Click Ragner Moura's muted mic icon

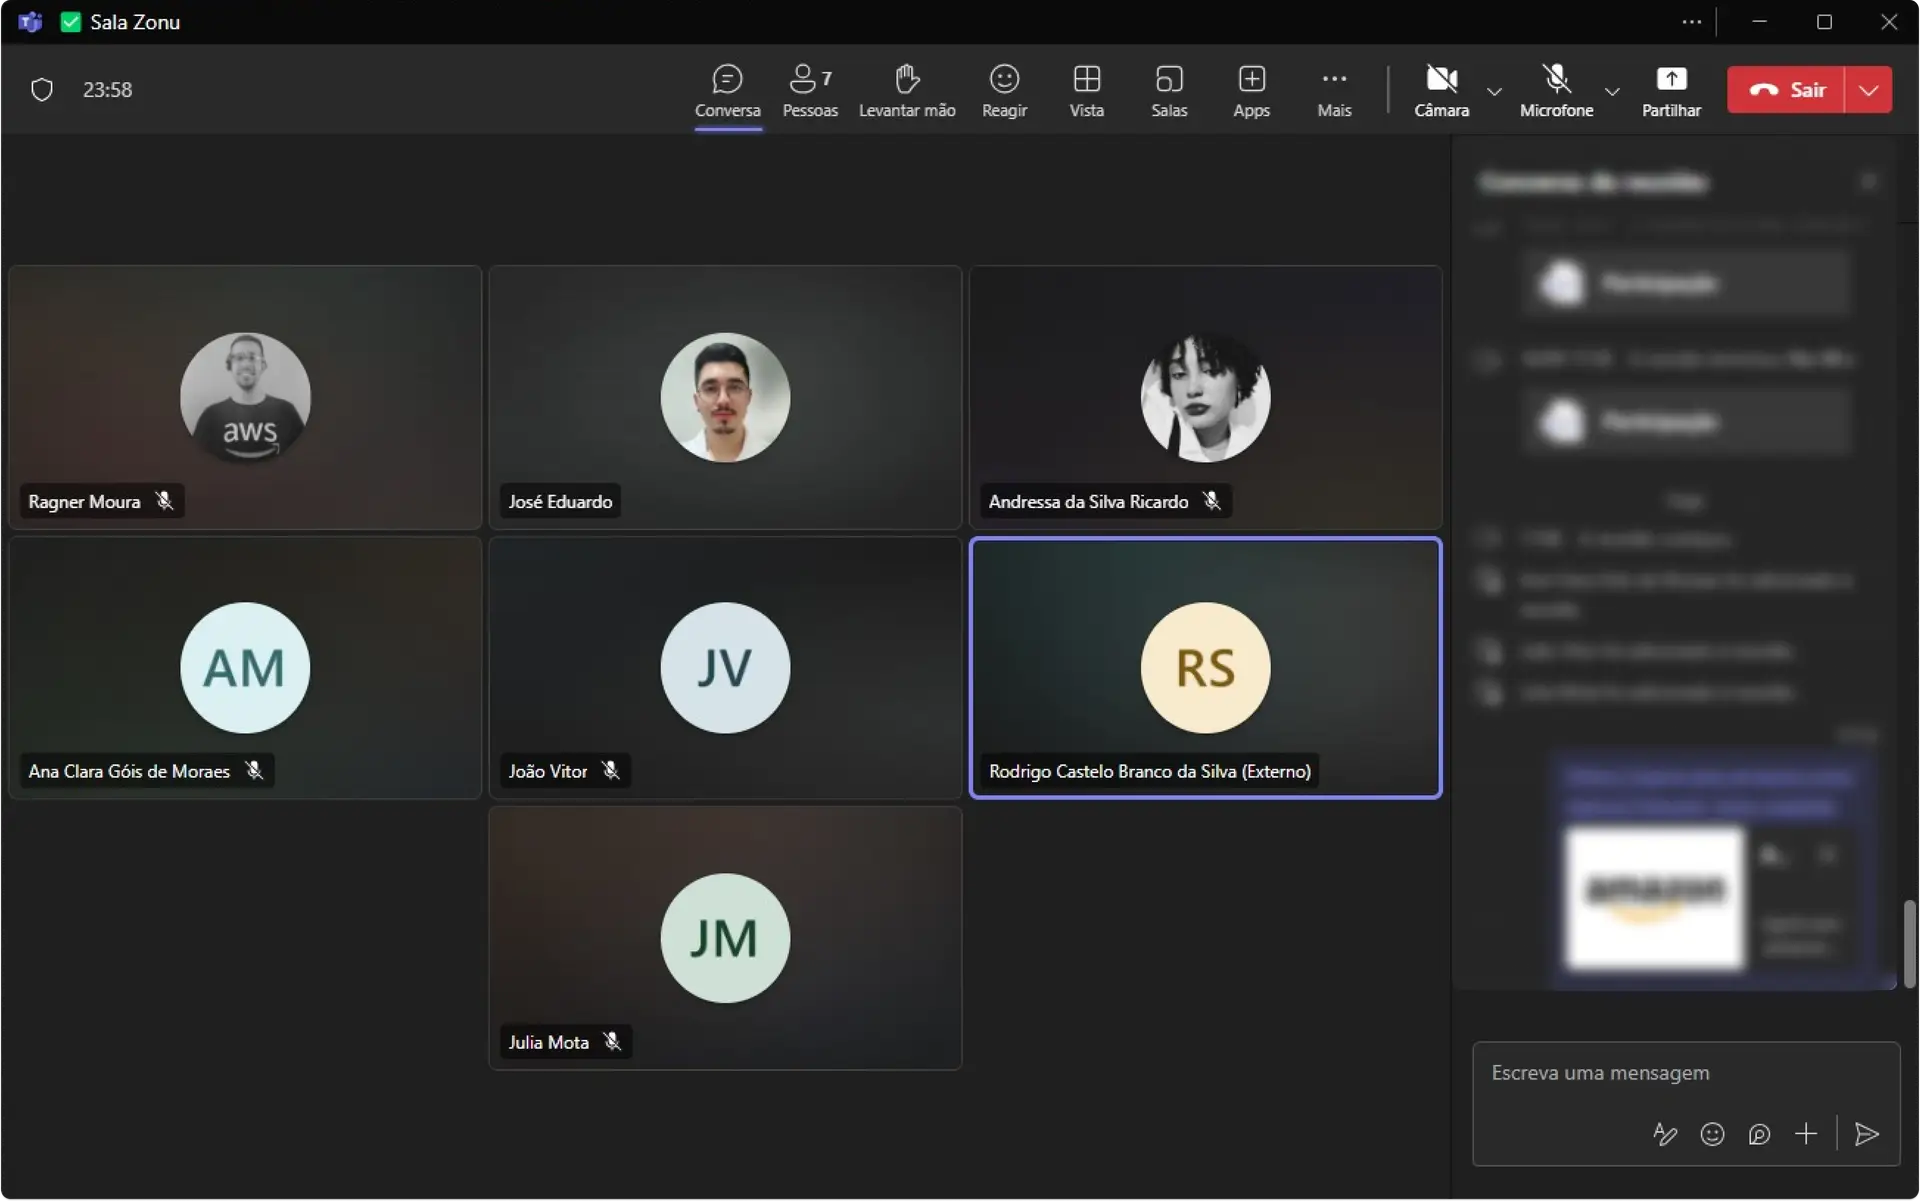pyautogui.click(x=165, y=501)
